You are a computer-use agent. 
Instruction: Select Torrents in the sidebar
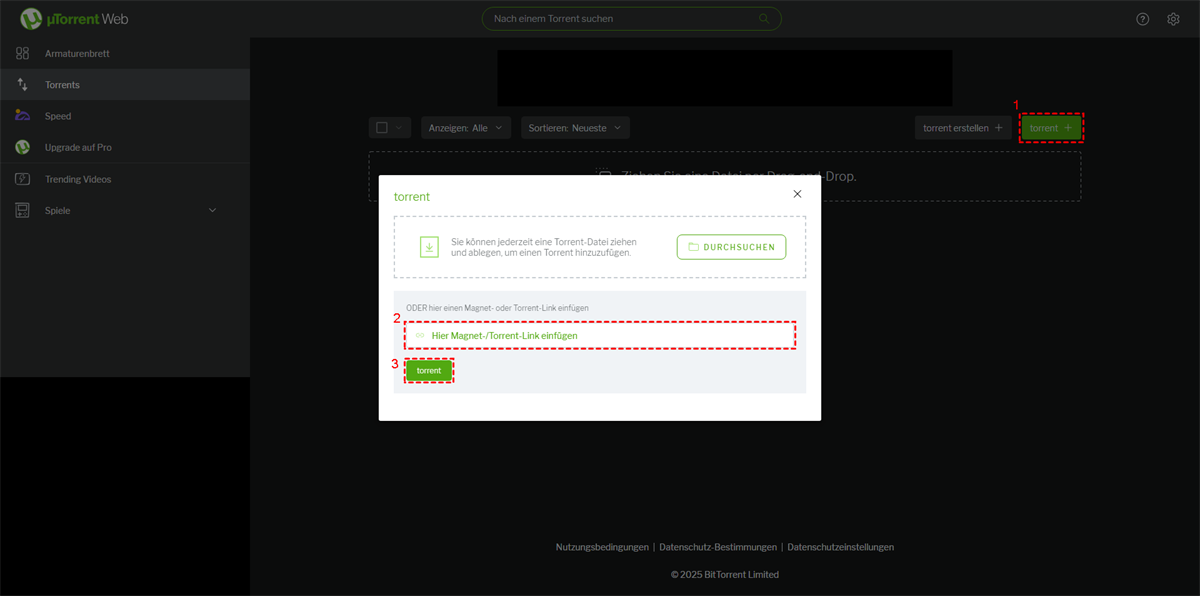click(x=125, y=85)
